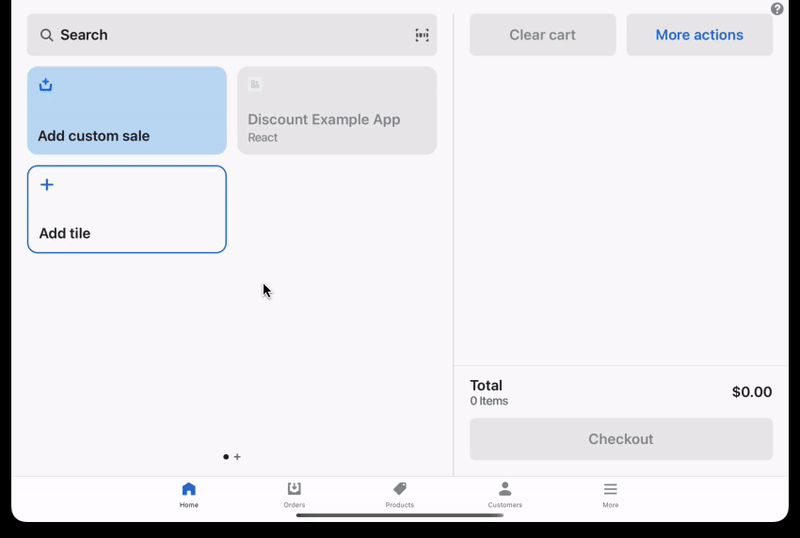Open help via the question mark icon
The width and height of the screenshot is (800, 538).
coord(777,9)
